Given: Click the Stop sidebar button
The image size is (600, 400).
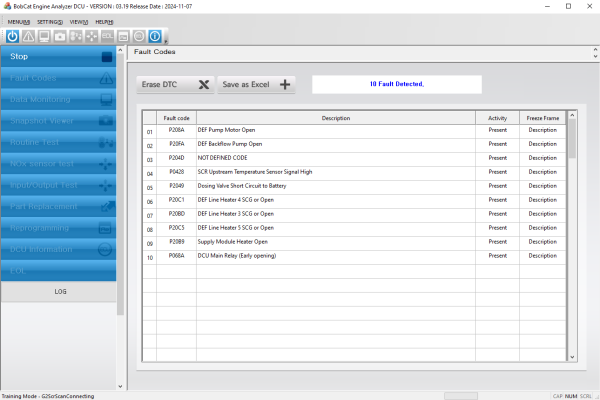Looking at the screenshot, I should click(x=58, y=56).
